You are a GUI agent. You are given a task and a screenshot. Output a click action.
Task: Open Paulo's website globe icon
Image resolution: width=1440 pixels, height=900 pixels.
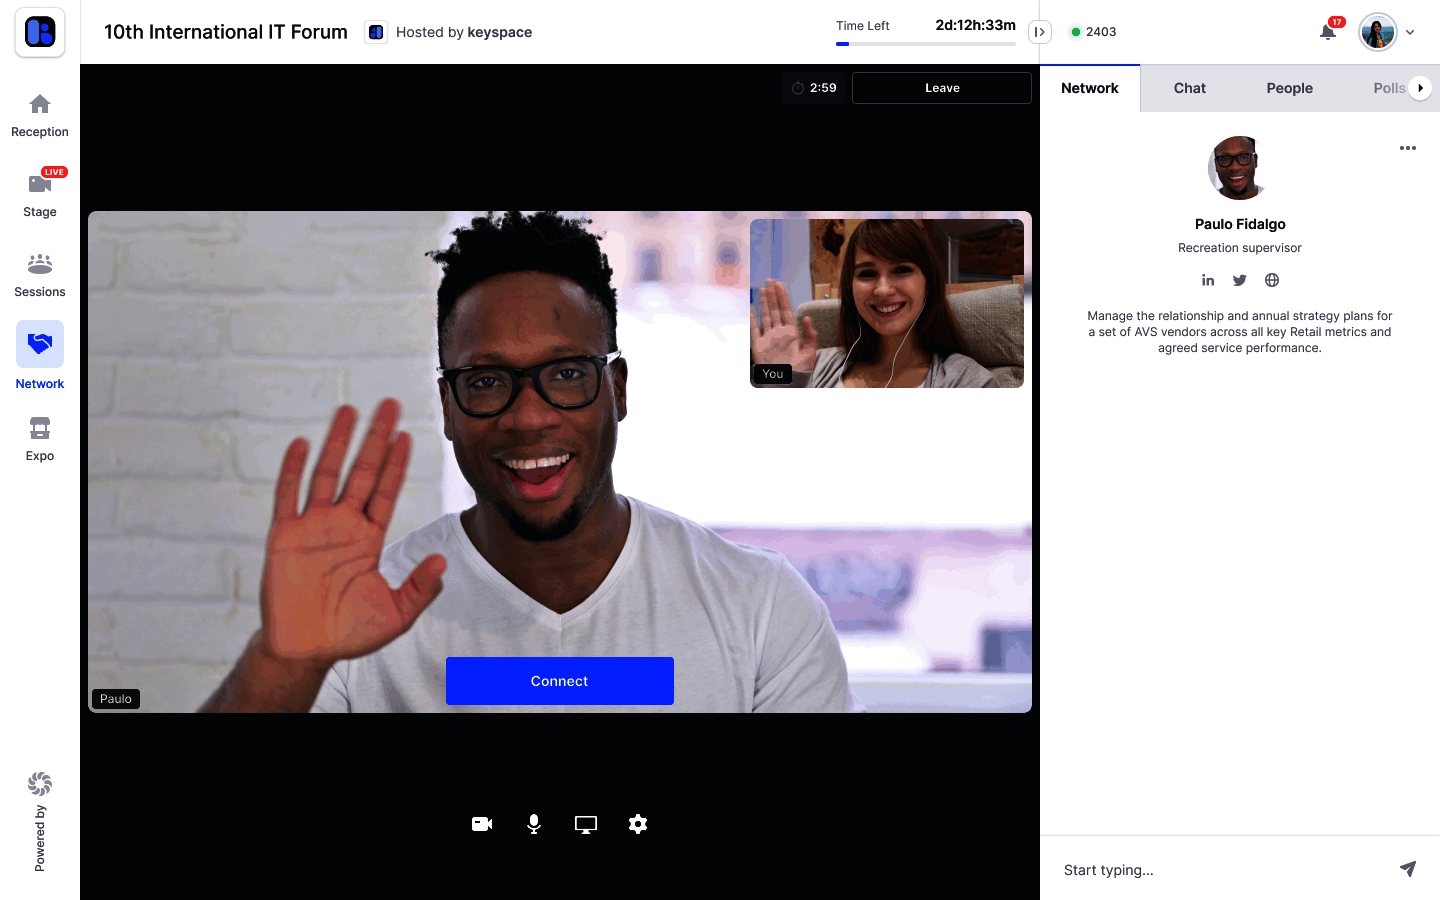1272,280
